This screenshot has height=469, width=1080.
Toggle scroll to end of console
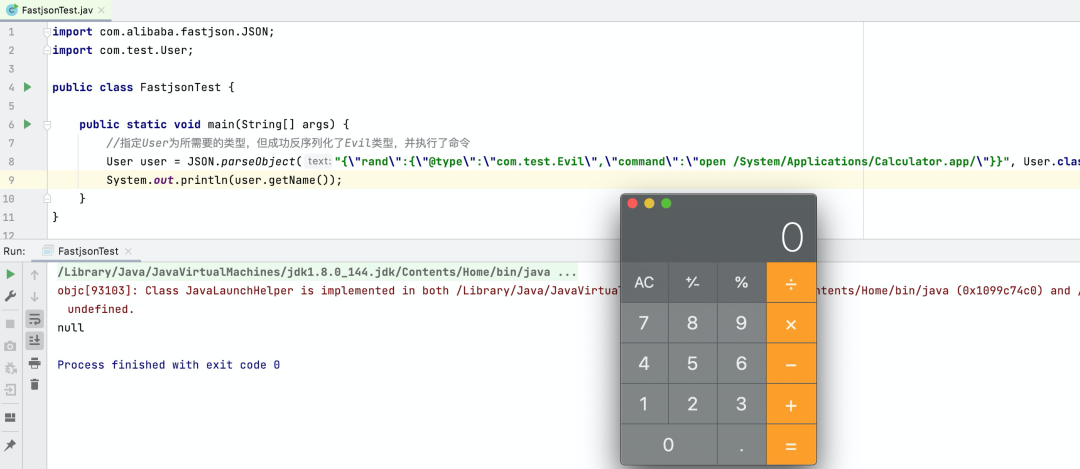pyautogui.click(x=34, y=340)
